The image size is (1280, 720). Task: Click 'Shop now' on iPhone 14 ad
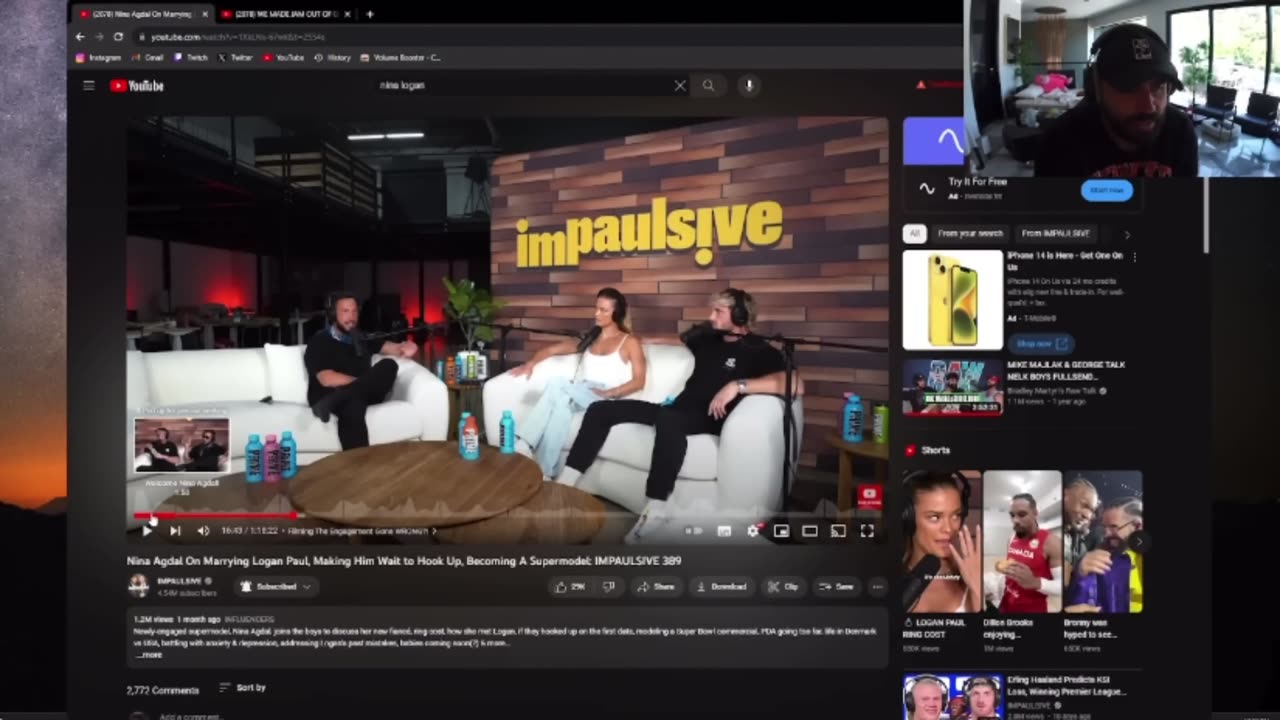(x=1039, y=344)
